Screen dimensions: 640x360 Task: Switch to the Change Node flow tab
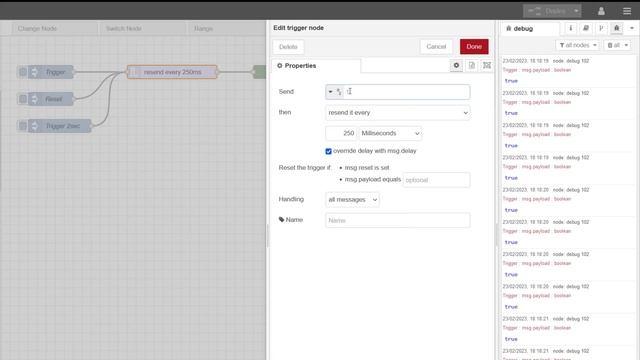click(x=55, y=29)
